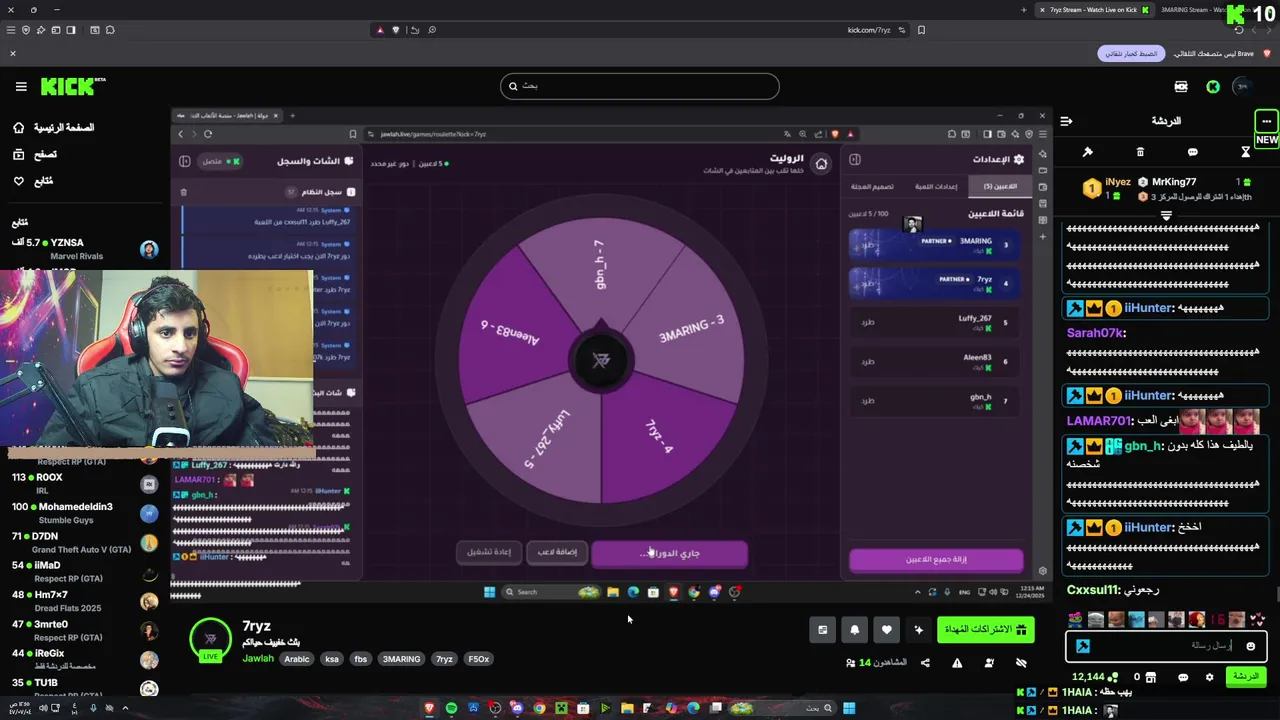The width and height of the screenshot is (1280, 720).
Task: Click the Brave shields icon in address bar
Action: pyautogui.click(x=397, y=30)
